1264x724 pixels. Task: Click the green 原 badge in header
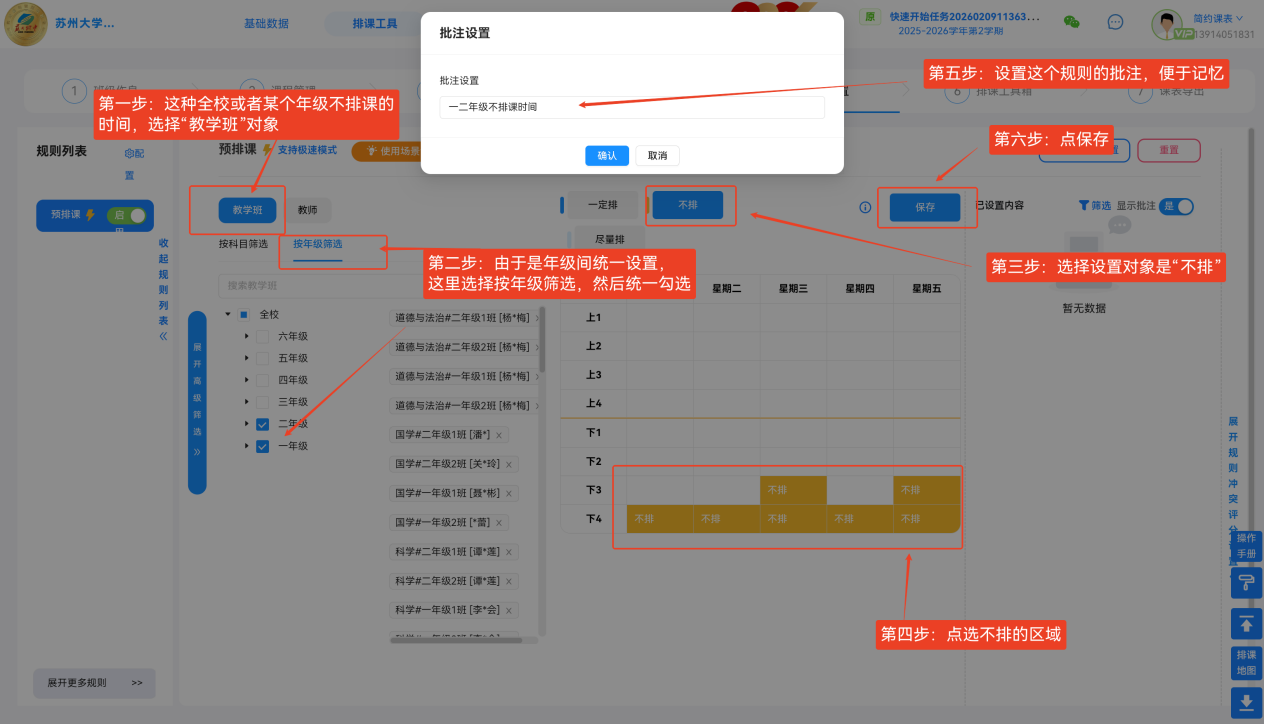870,17
